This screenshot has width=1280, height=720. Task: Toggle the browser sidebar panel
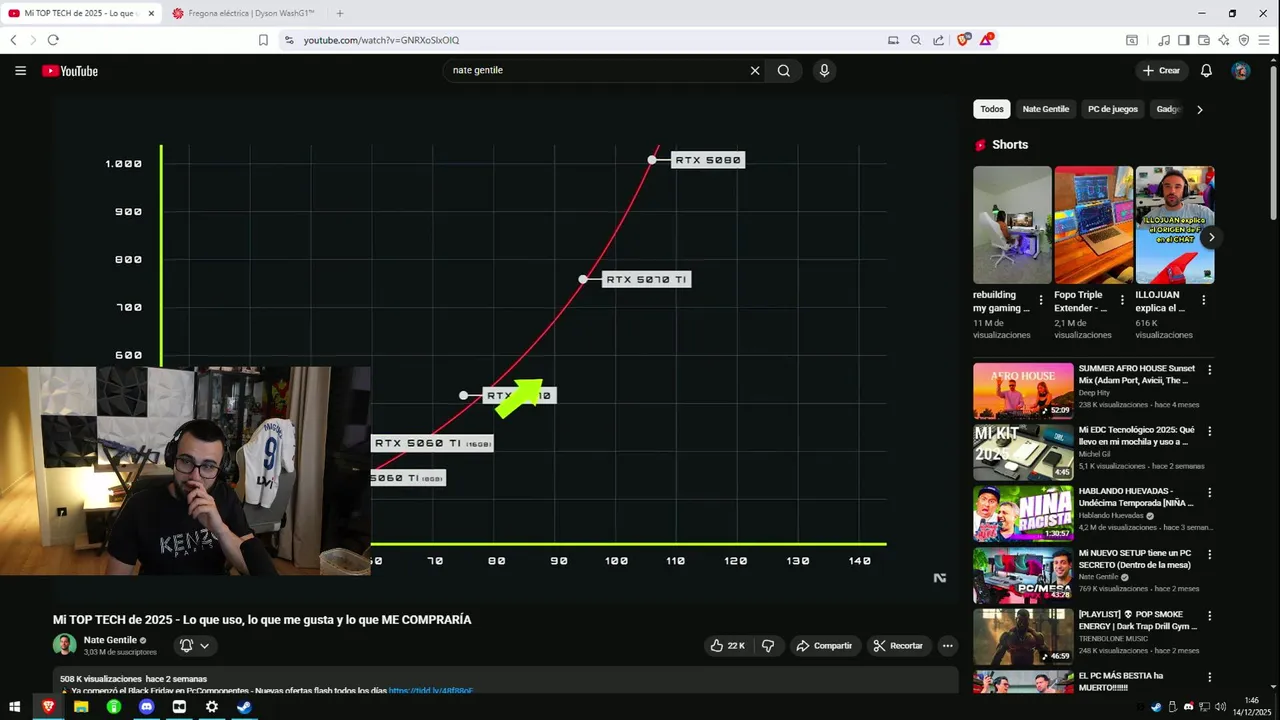pyautogui.click(x=1184, y=40)
